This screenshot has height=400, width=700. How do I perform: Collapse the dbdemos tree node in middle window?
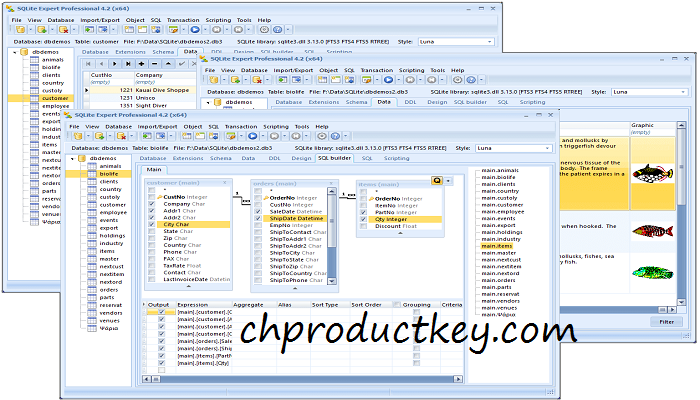208,102
